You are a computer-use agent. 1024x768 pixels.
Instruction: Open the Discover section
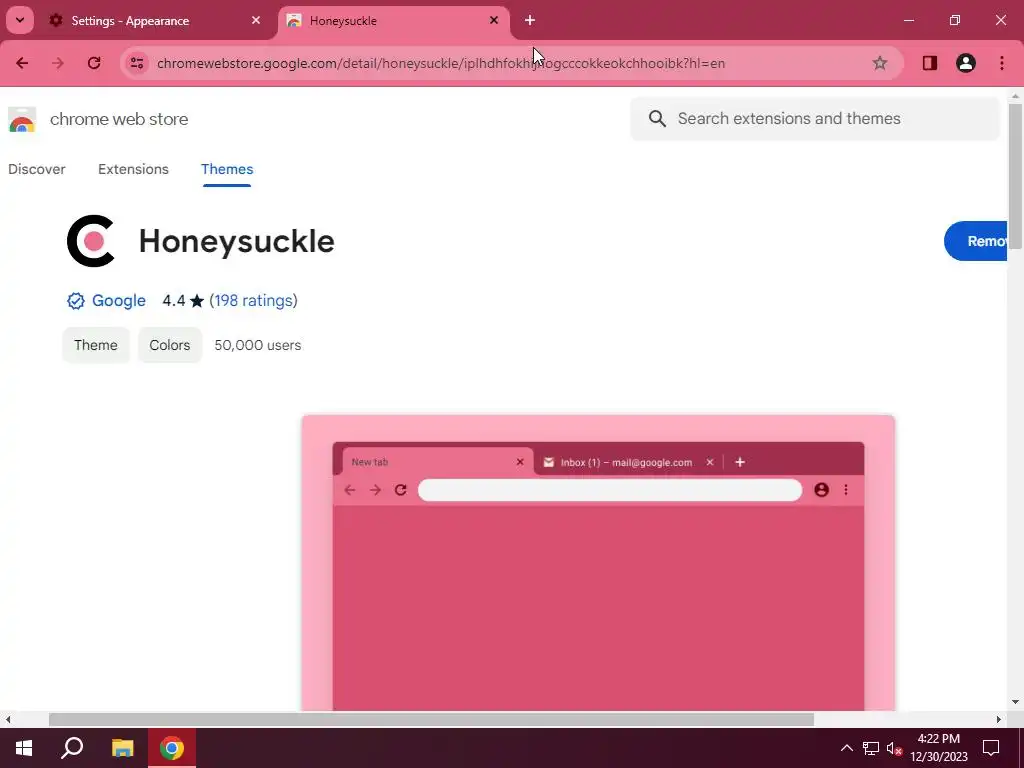tap(37, 169)
